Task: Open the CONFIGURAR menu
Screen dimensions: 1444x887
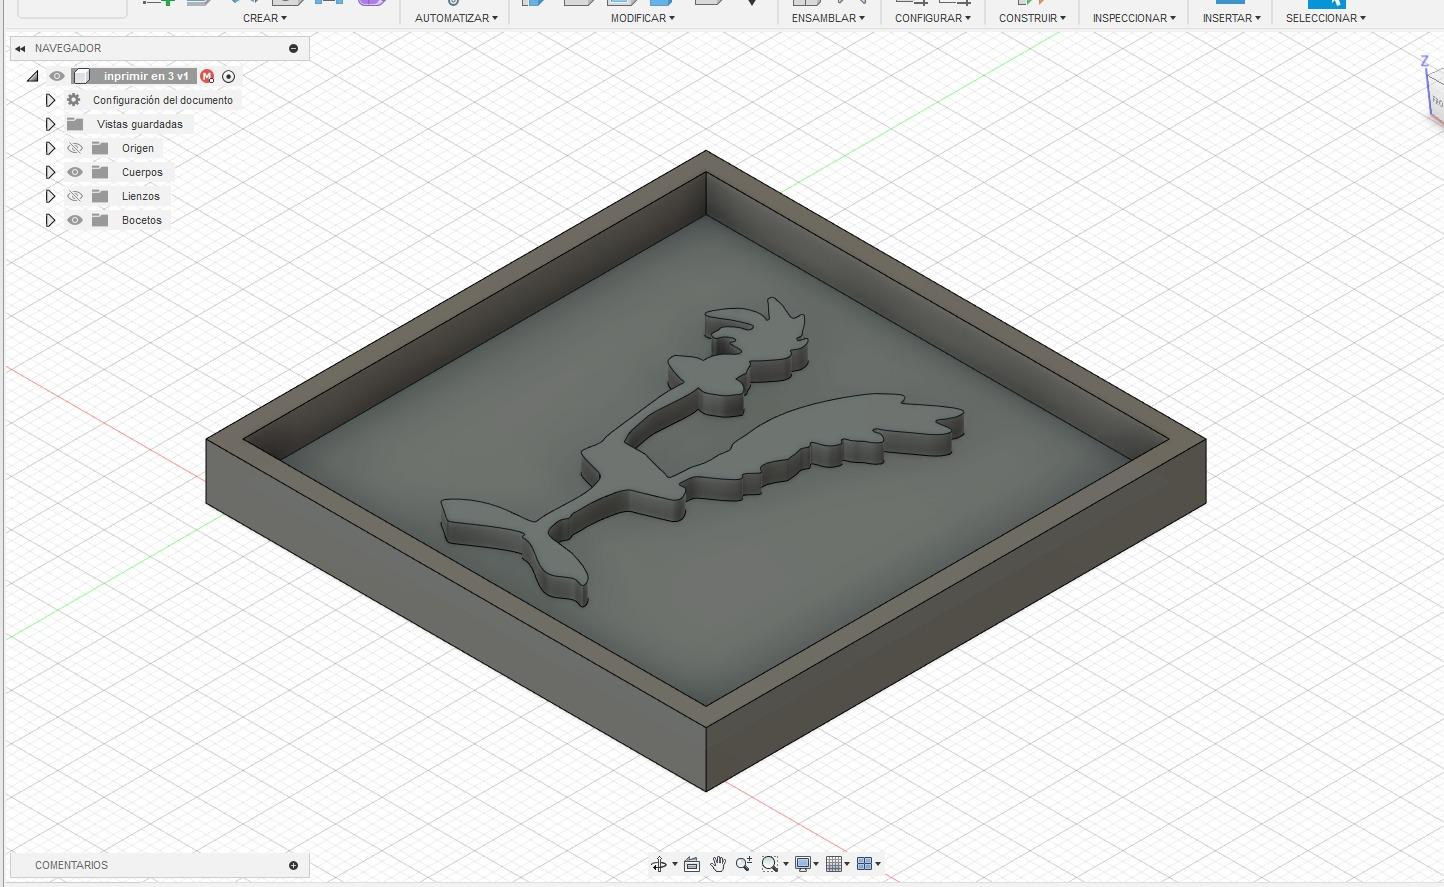Action: click(933, 18)
